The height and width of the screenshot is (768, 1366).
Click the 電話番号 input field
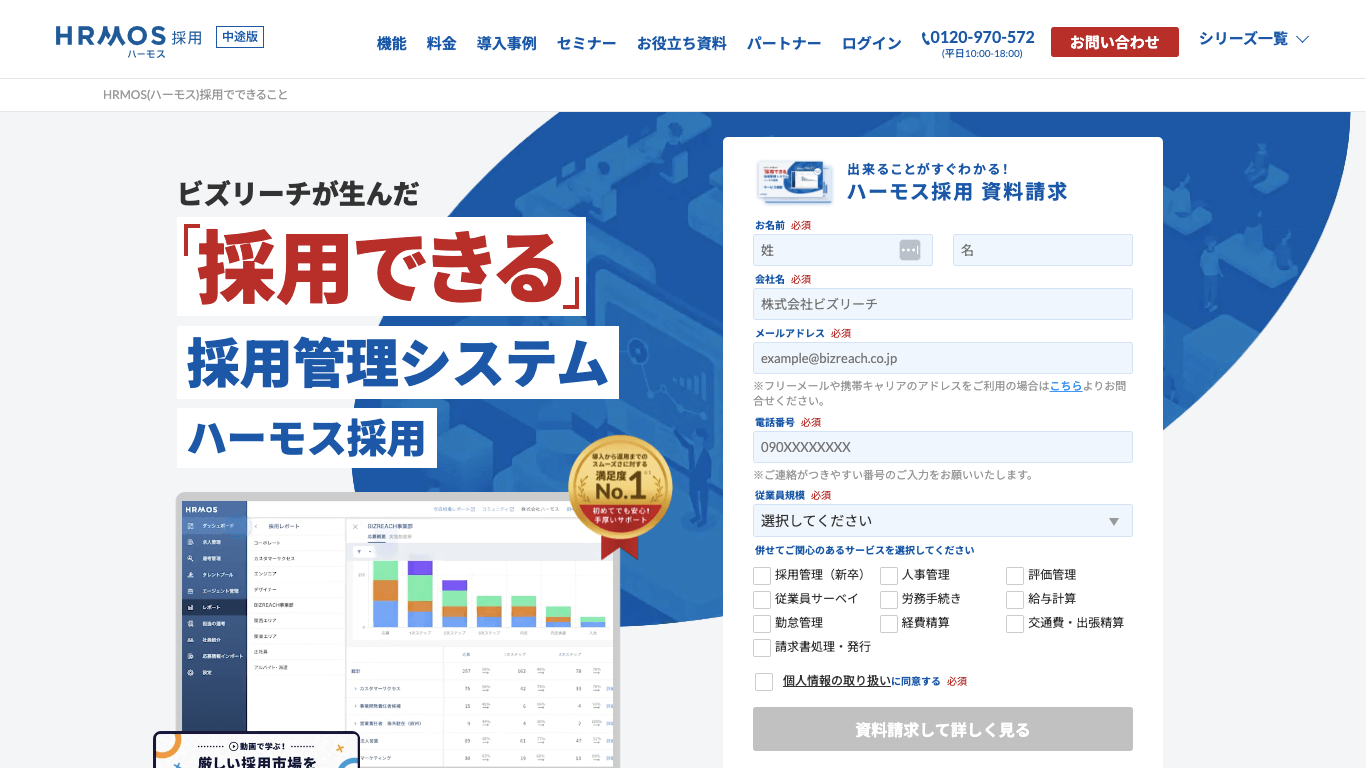pyautogui.click(x=943, y=447)
